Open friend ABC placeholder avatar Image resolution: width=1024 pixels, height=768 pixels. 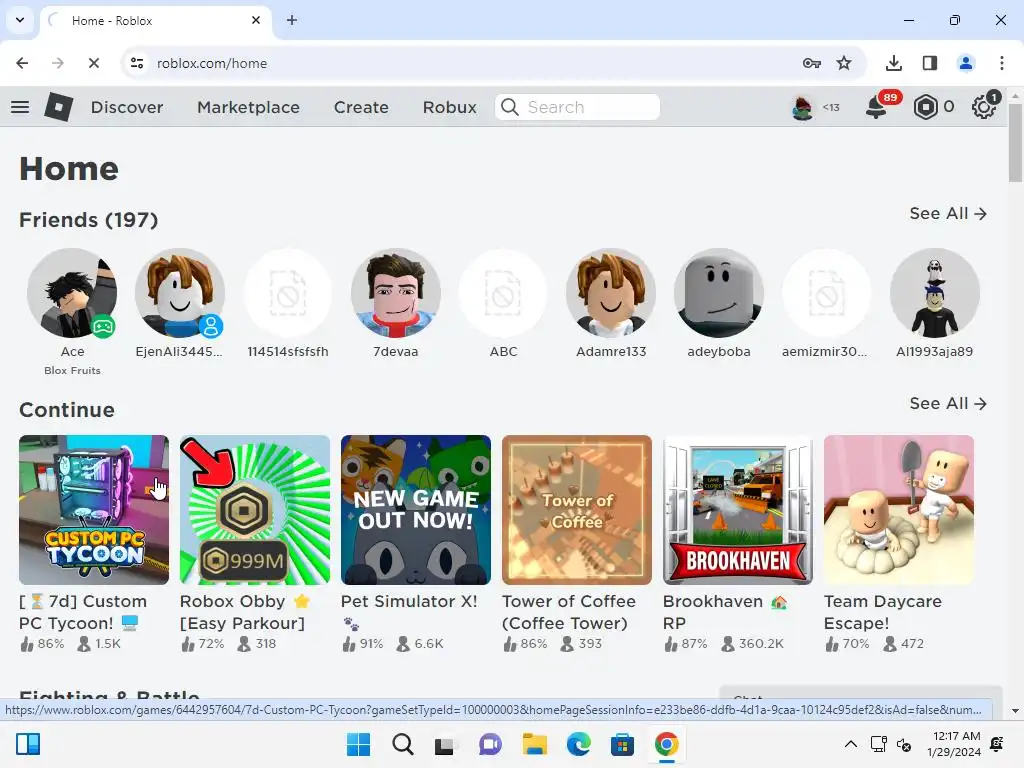point(504,293)
